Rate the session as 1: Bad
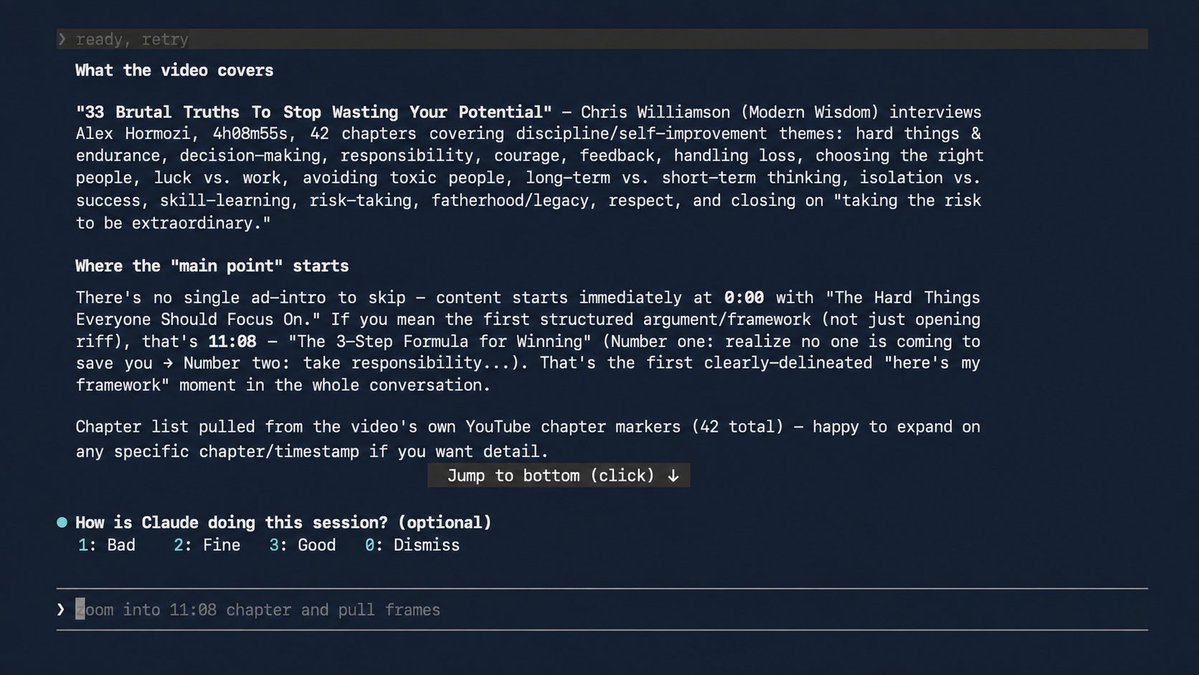The height and width of the screenshot is (675, 1199). click(106, 545)
